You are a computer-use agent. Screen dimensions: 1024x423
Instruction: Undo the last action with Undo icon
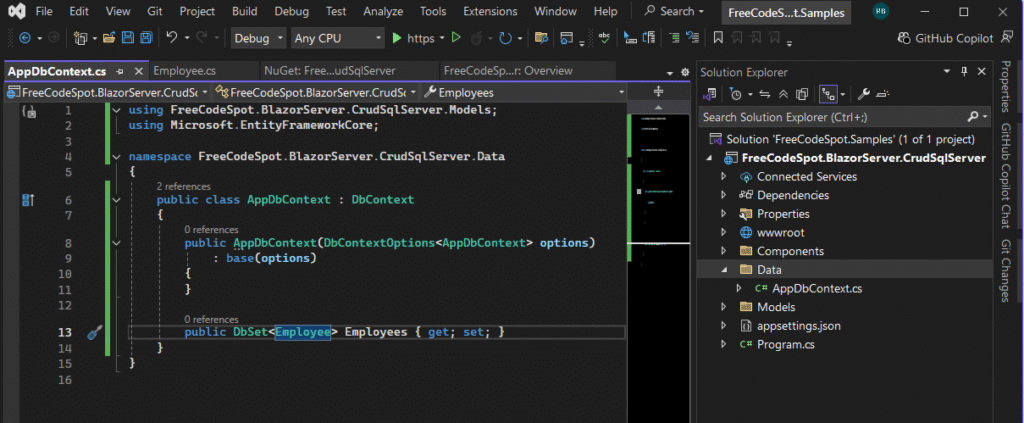172,38
